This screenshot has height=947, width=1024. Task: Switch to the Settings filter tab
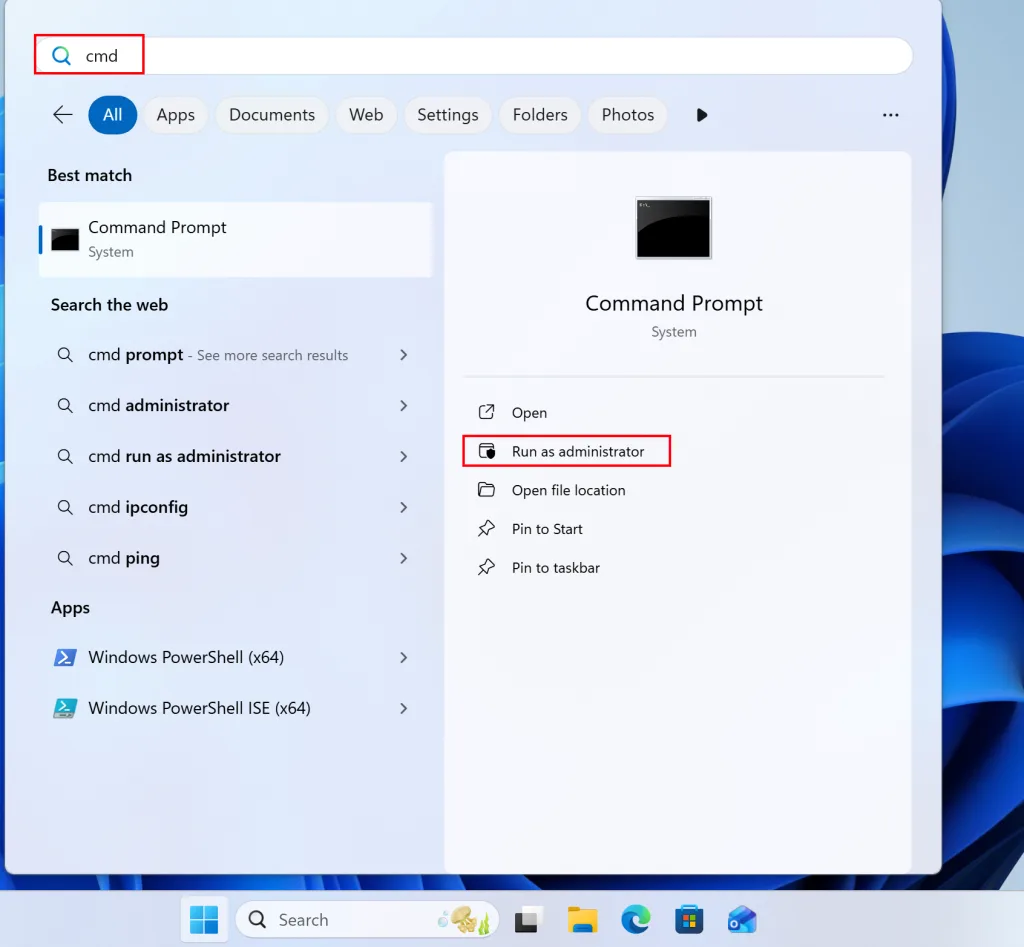(x=448, y=114)
